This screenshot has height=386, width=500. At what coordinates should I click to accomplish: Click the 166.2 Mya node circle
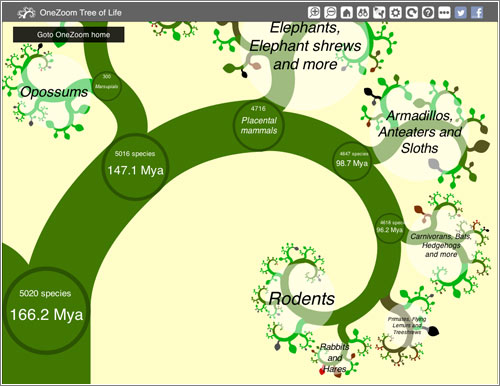pyautogui.click(x=47, y=310)
